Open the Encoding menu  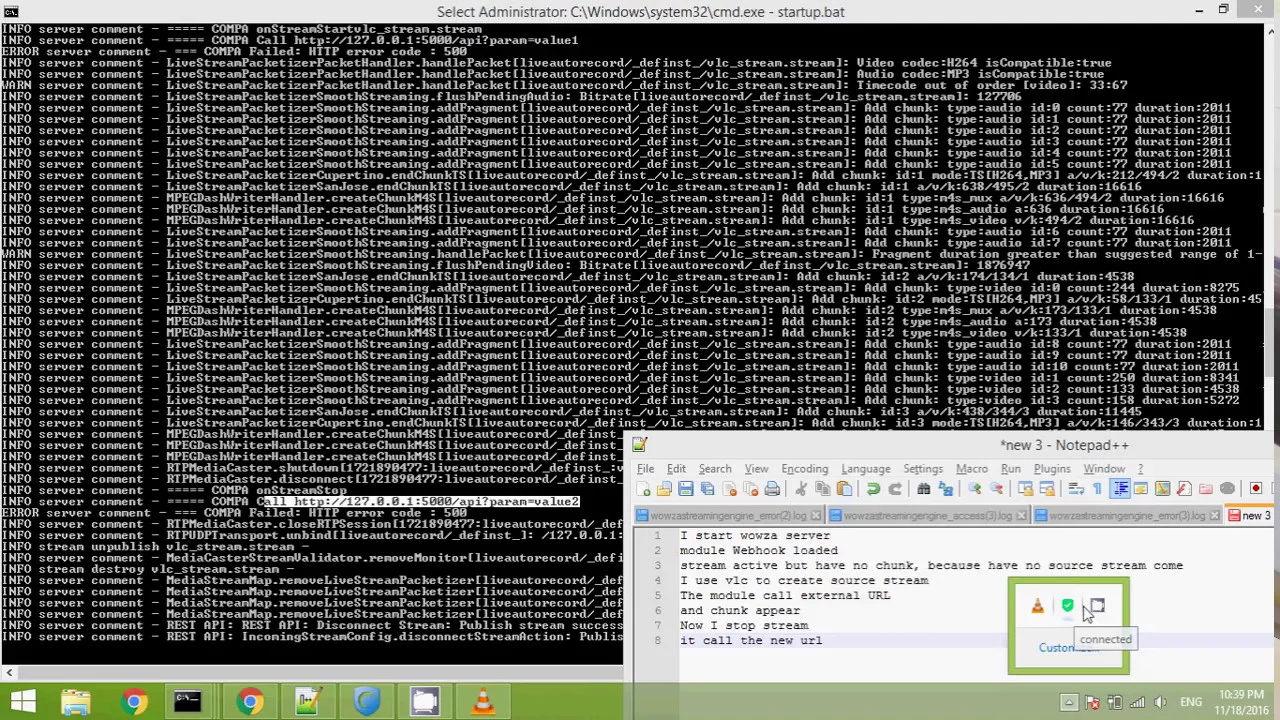805,469
